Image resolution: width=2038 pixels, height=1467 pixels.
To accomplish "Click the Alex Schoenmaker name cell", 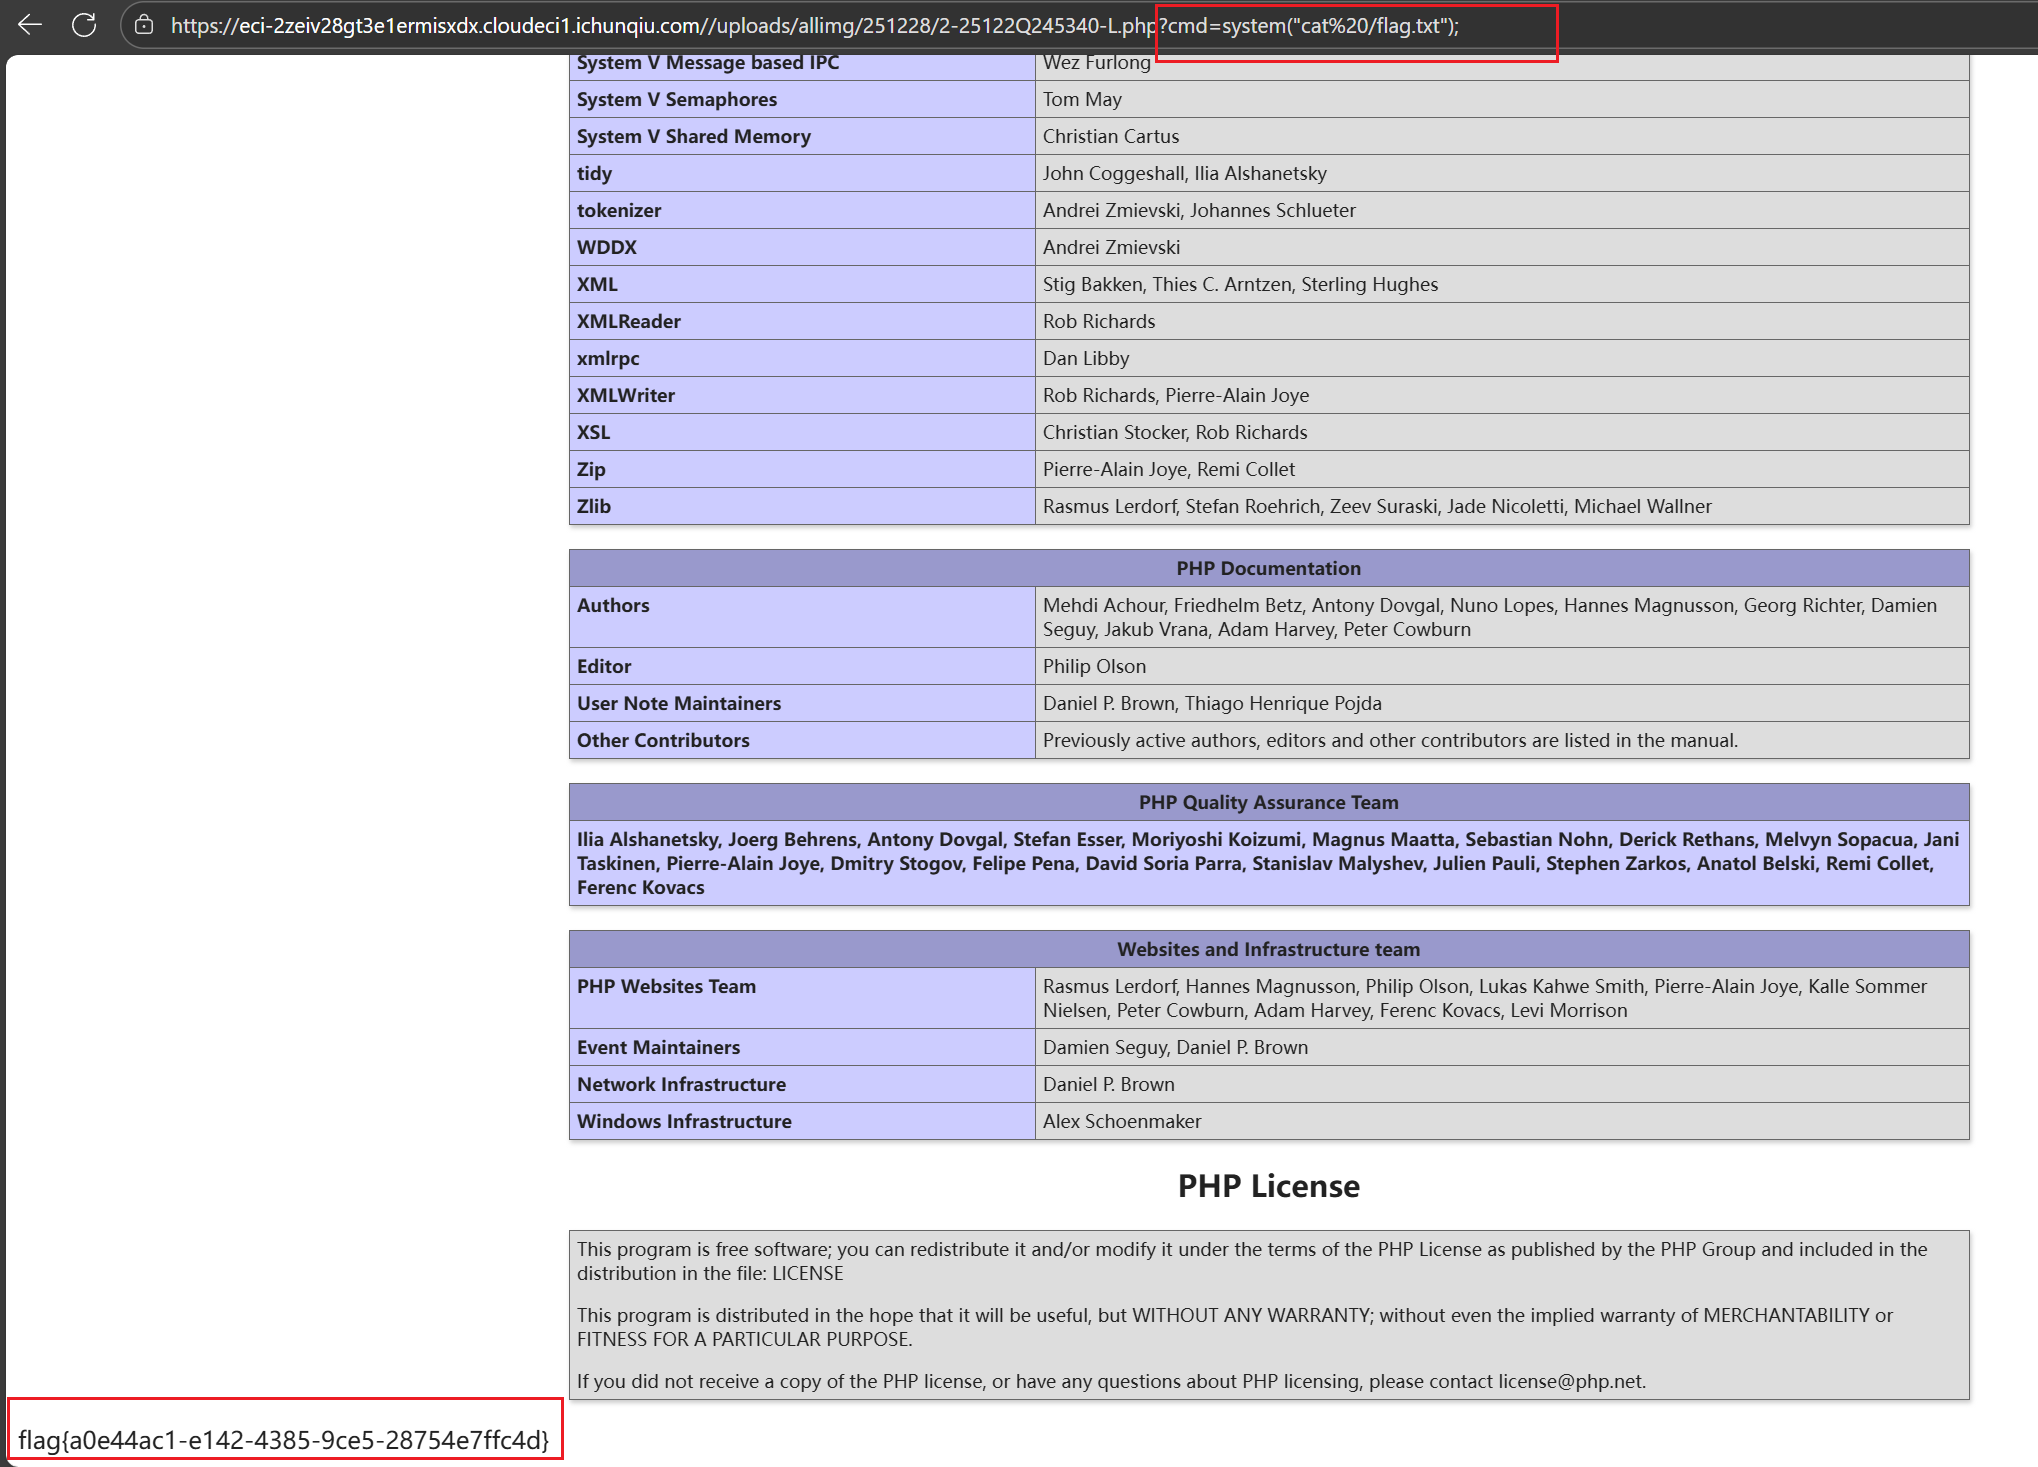I will click(x=1122, y=1121).
